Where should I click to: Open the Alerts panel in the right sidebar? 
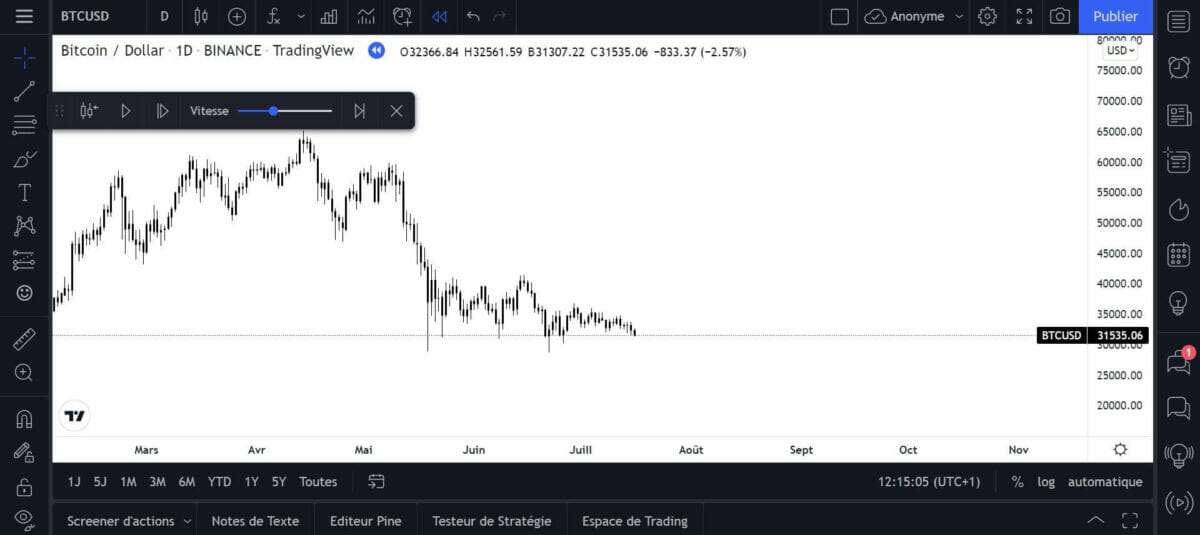coord(1178,67)
